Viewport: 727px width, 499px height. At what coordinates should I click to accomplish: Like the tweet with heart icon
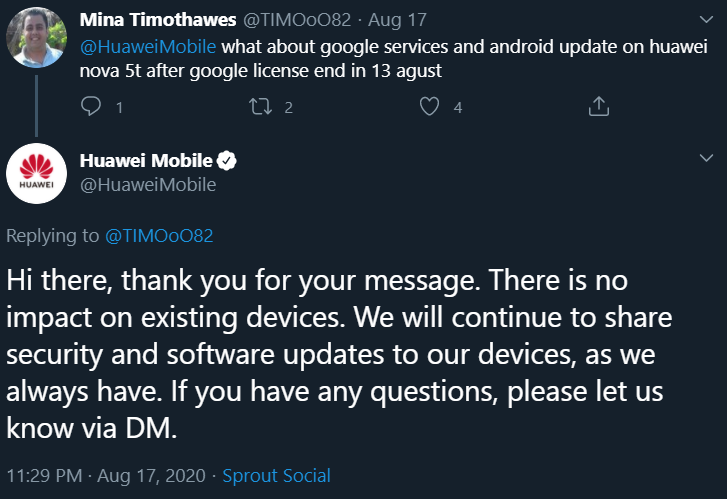click(429, 106)
